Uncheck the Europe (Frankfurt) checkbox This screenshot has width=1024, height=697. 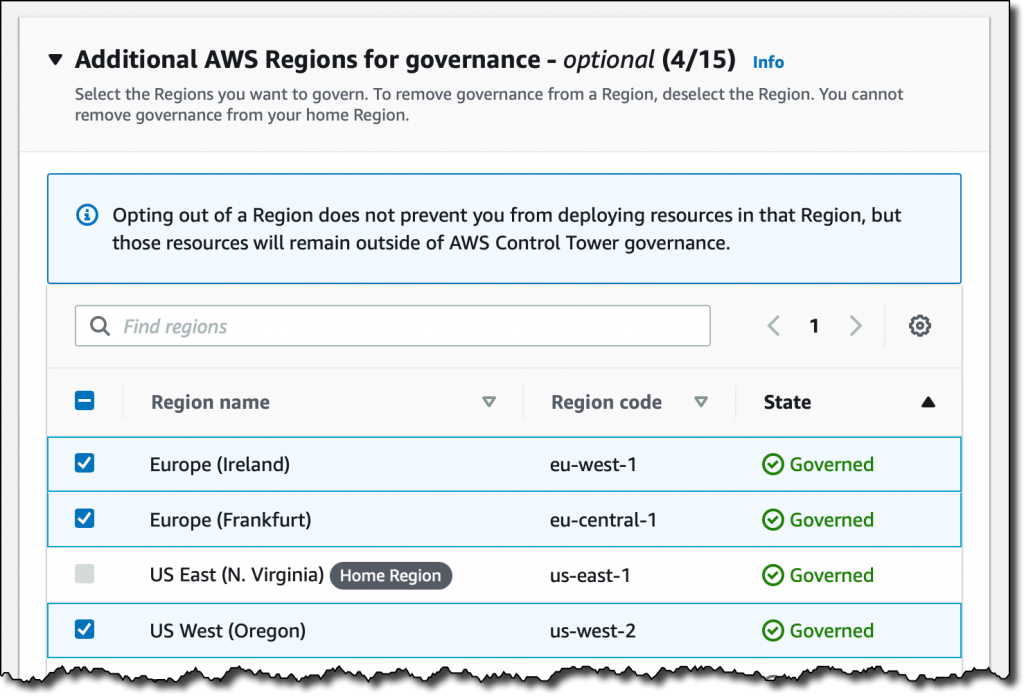click(84, 519)
